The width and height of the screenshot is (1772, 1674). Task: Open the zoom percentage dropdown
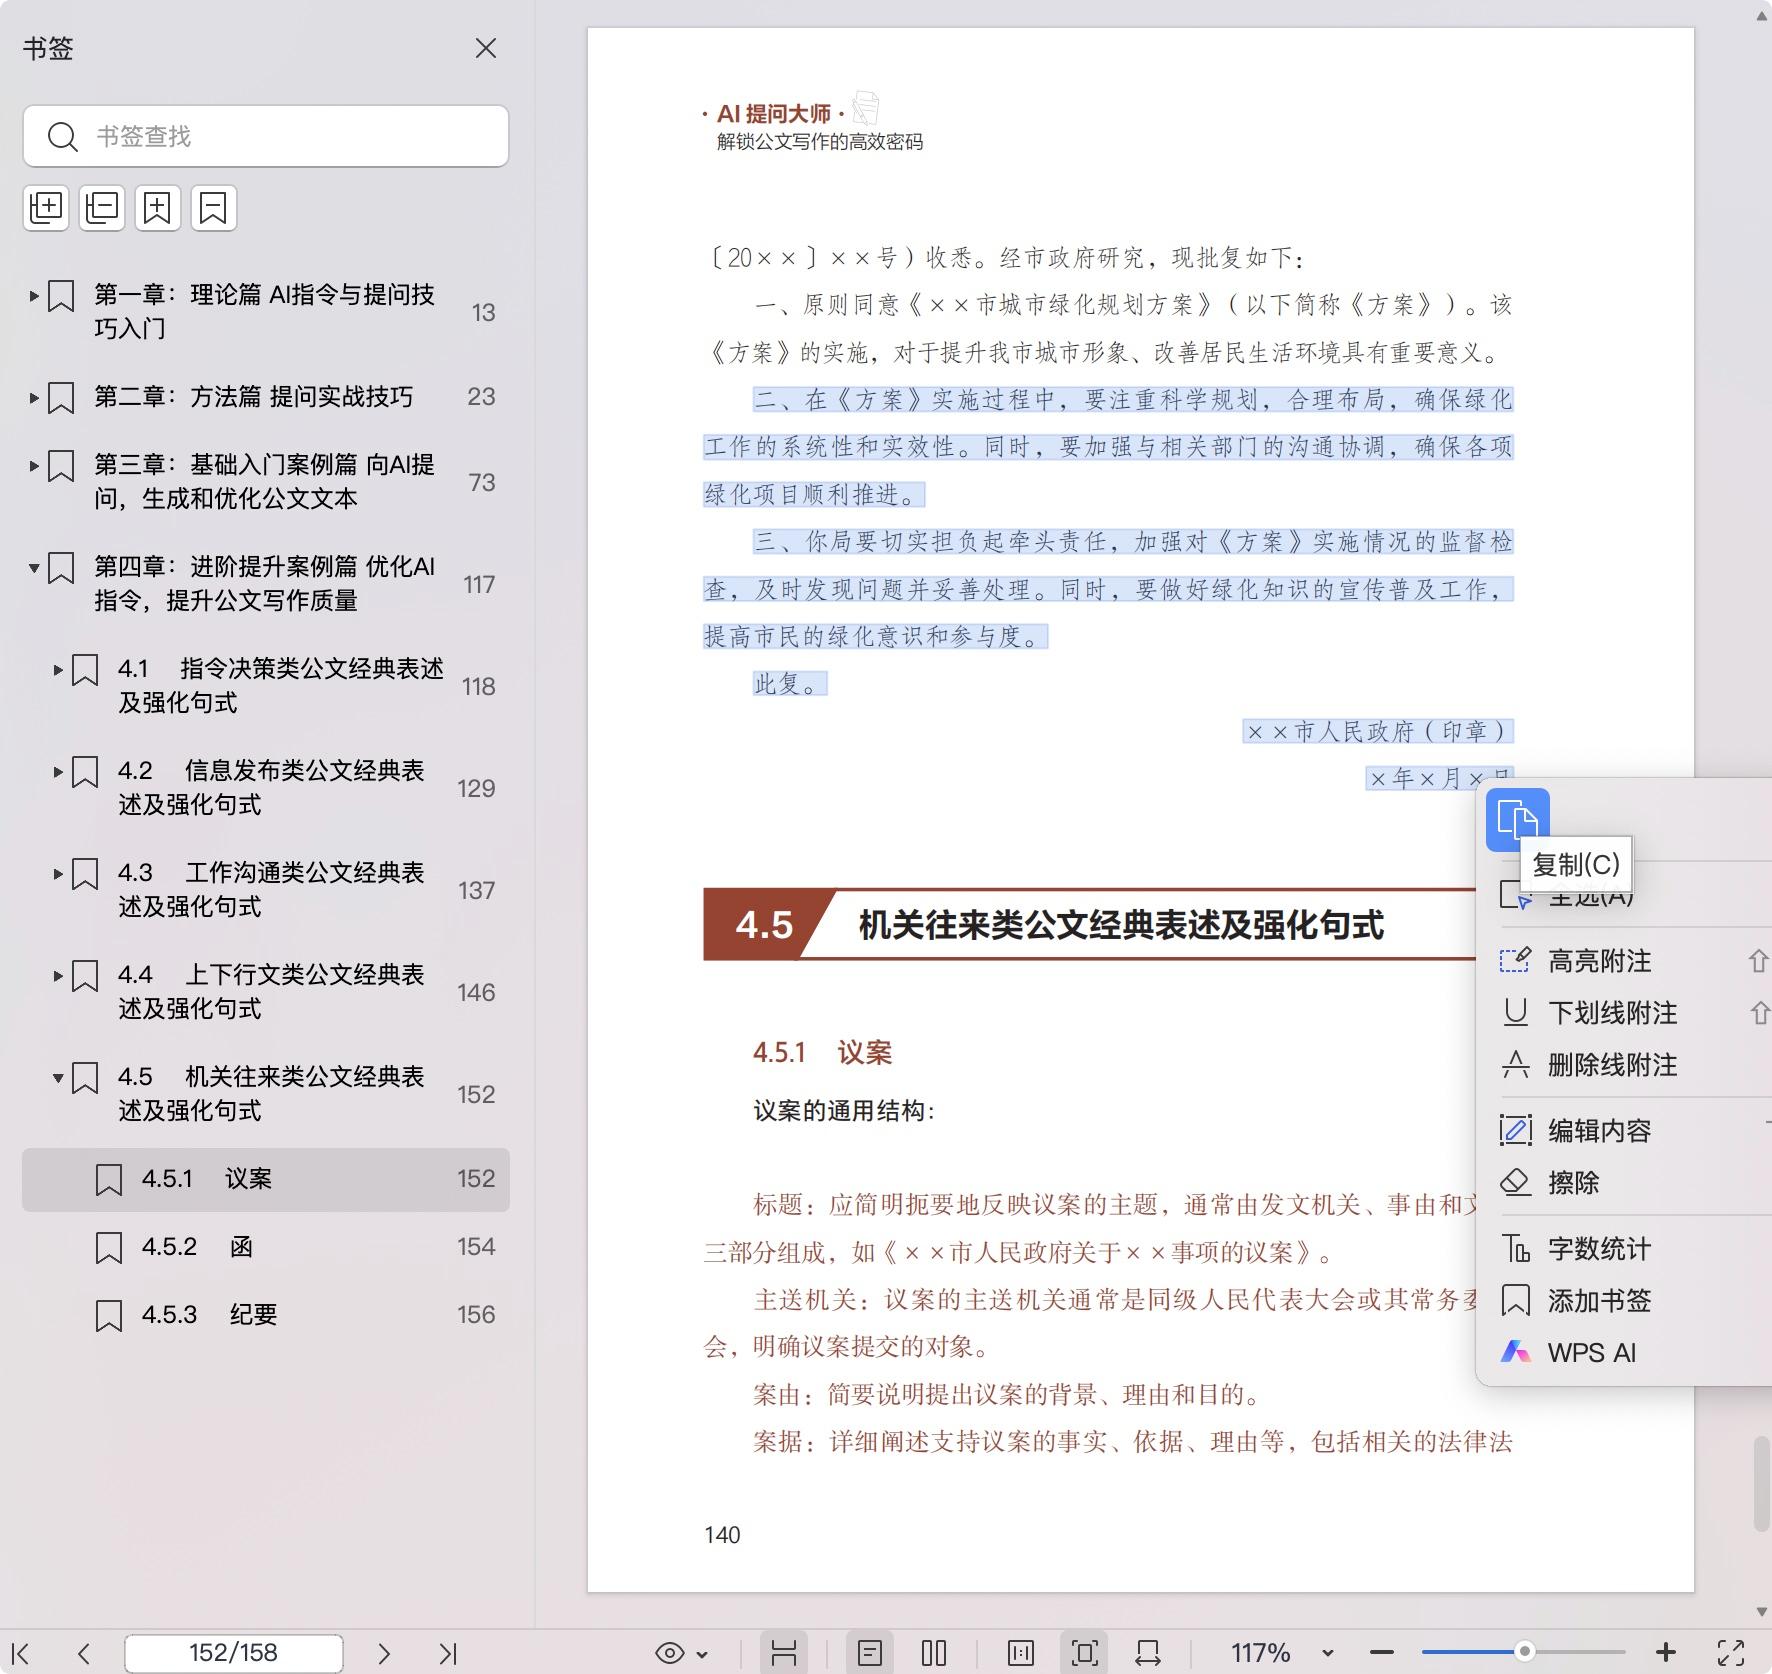pyautogui.click(x=1327, y=1653)
